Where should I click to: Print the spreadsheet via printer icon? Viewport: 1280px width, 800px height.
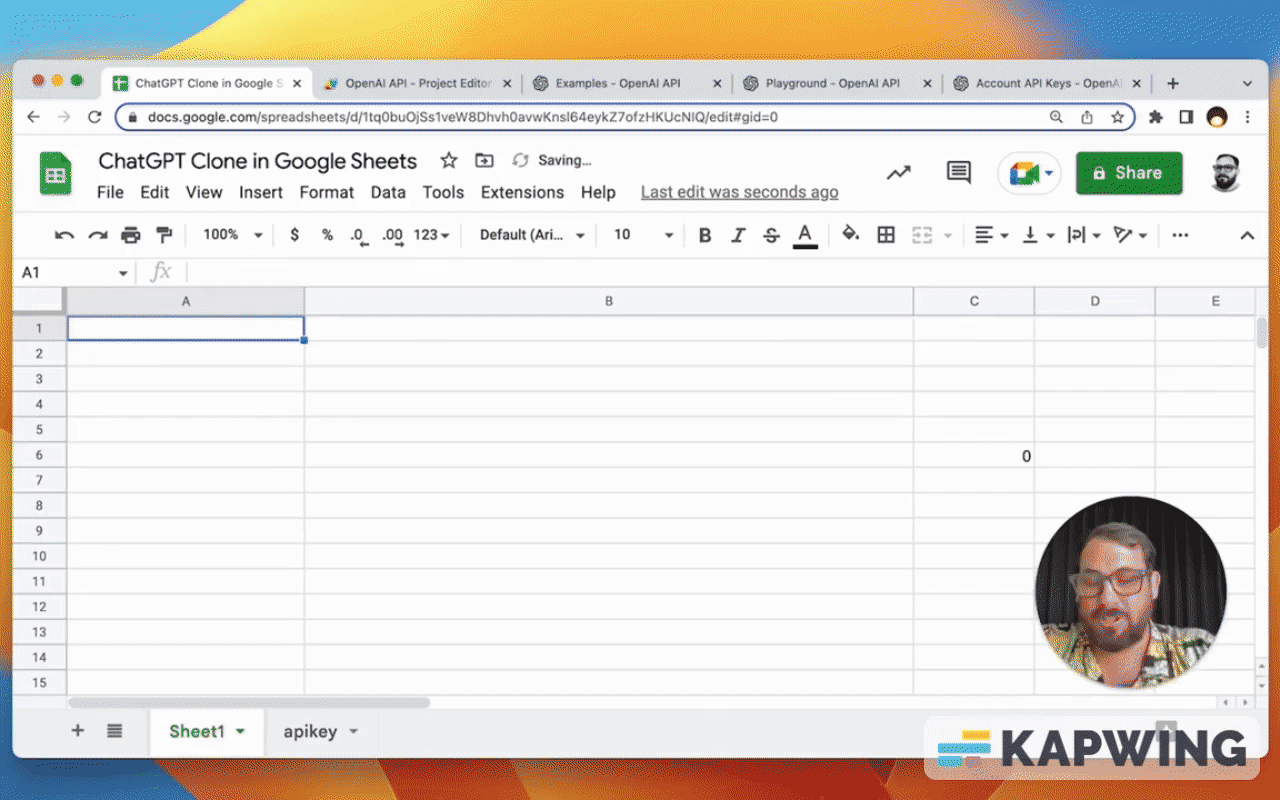pos(131,235)
